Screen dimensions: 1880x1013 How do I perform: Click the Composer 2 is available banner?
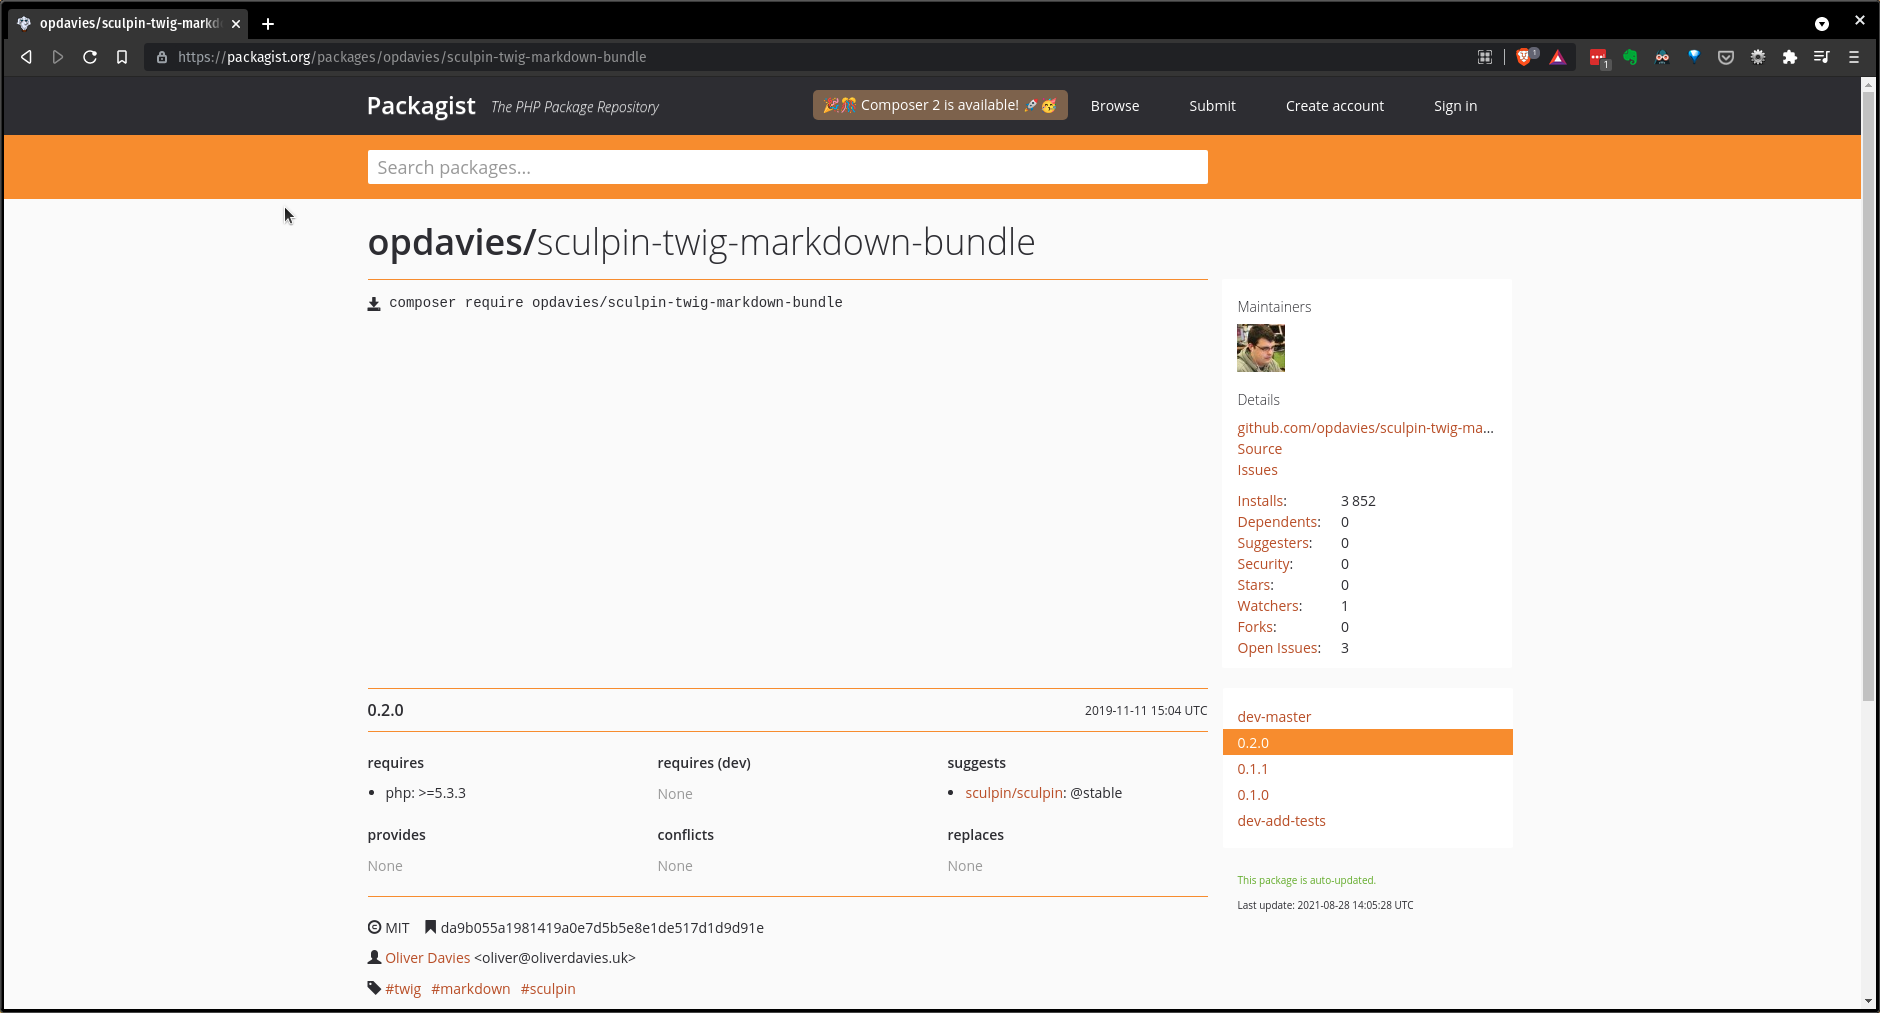coord(939,105)
